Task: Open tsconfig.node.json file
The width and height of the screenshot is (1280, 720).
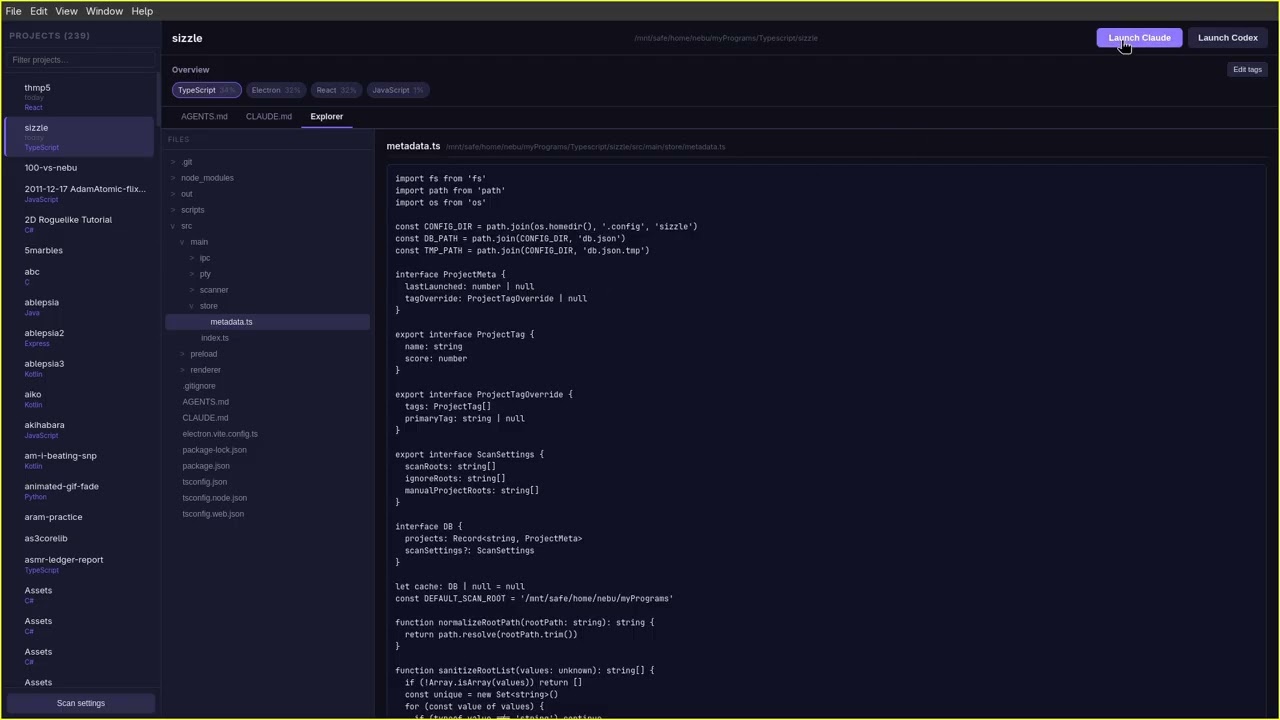Action: coord(267,498)
